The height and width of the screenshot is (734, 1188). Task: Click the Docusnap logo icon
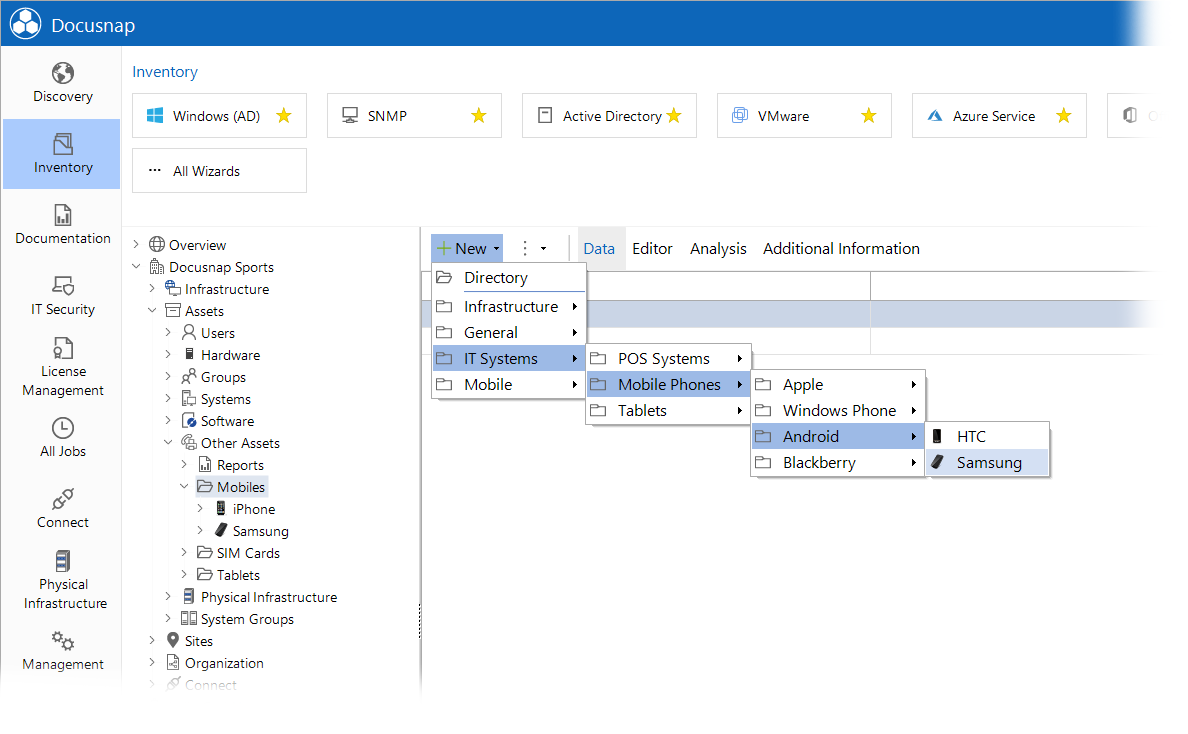pyautogui.click(x=26, y=23)
